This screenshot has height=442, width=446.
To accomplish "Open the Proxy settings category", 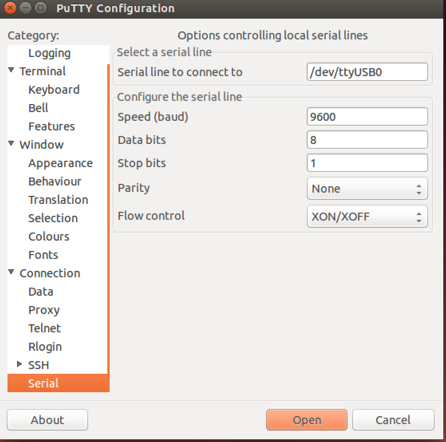I will [44, 310].
